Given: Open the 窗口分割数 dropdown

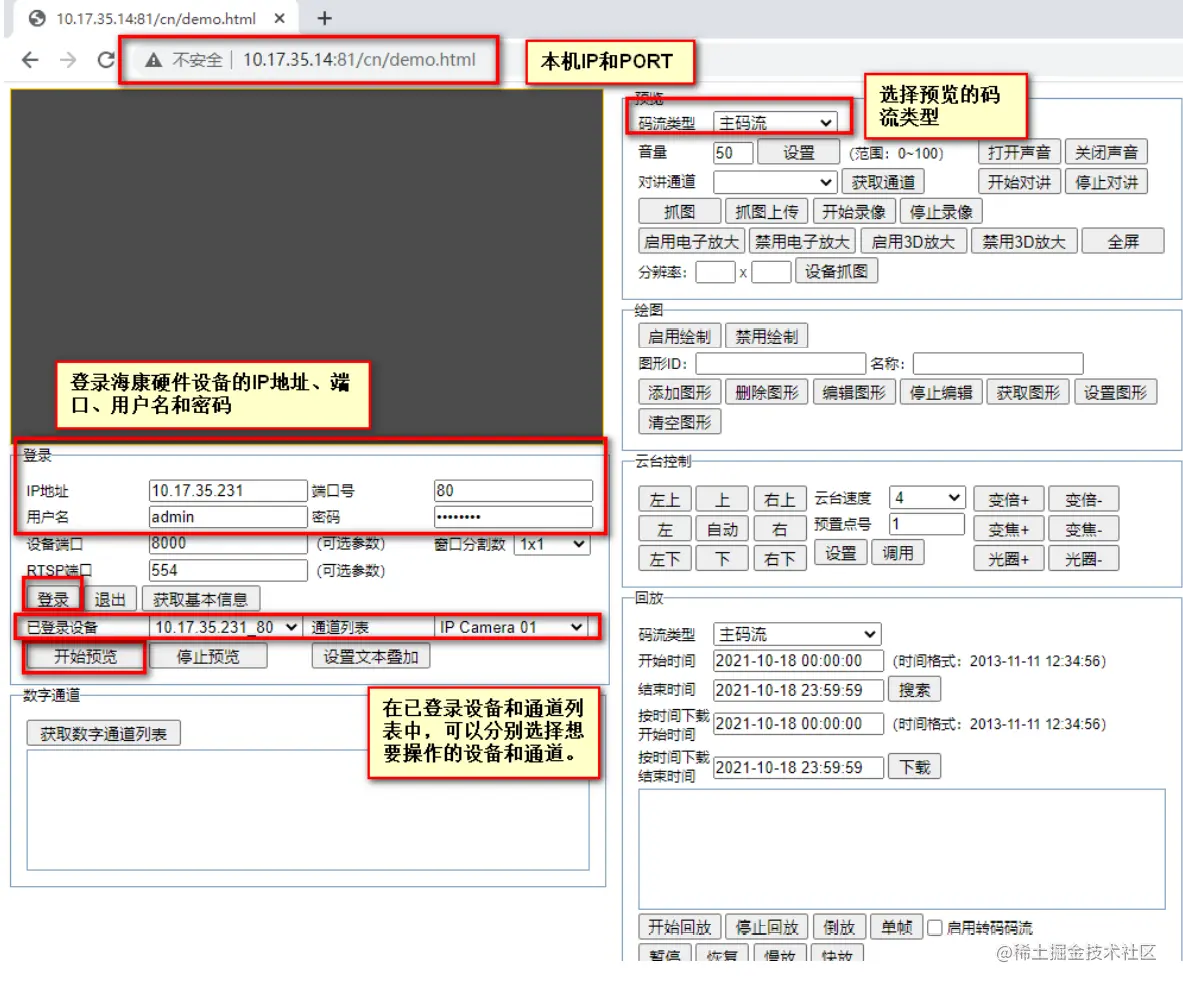Looking at the screenshot, I should tap(552, 544).
